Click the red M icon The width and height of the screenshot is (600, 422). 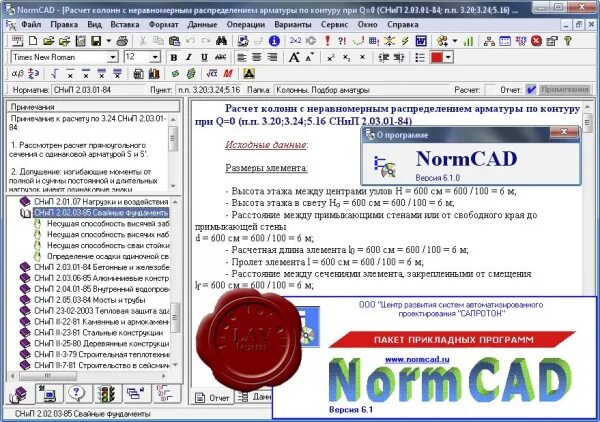click(x=228, y=73)
